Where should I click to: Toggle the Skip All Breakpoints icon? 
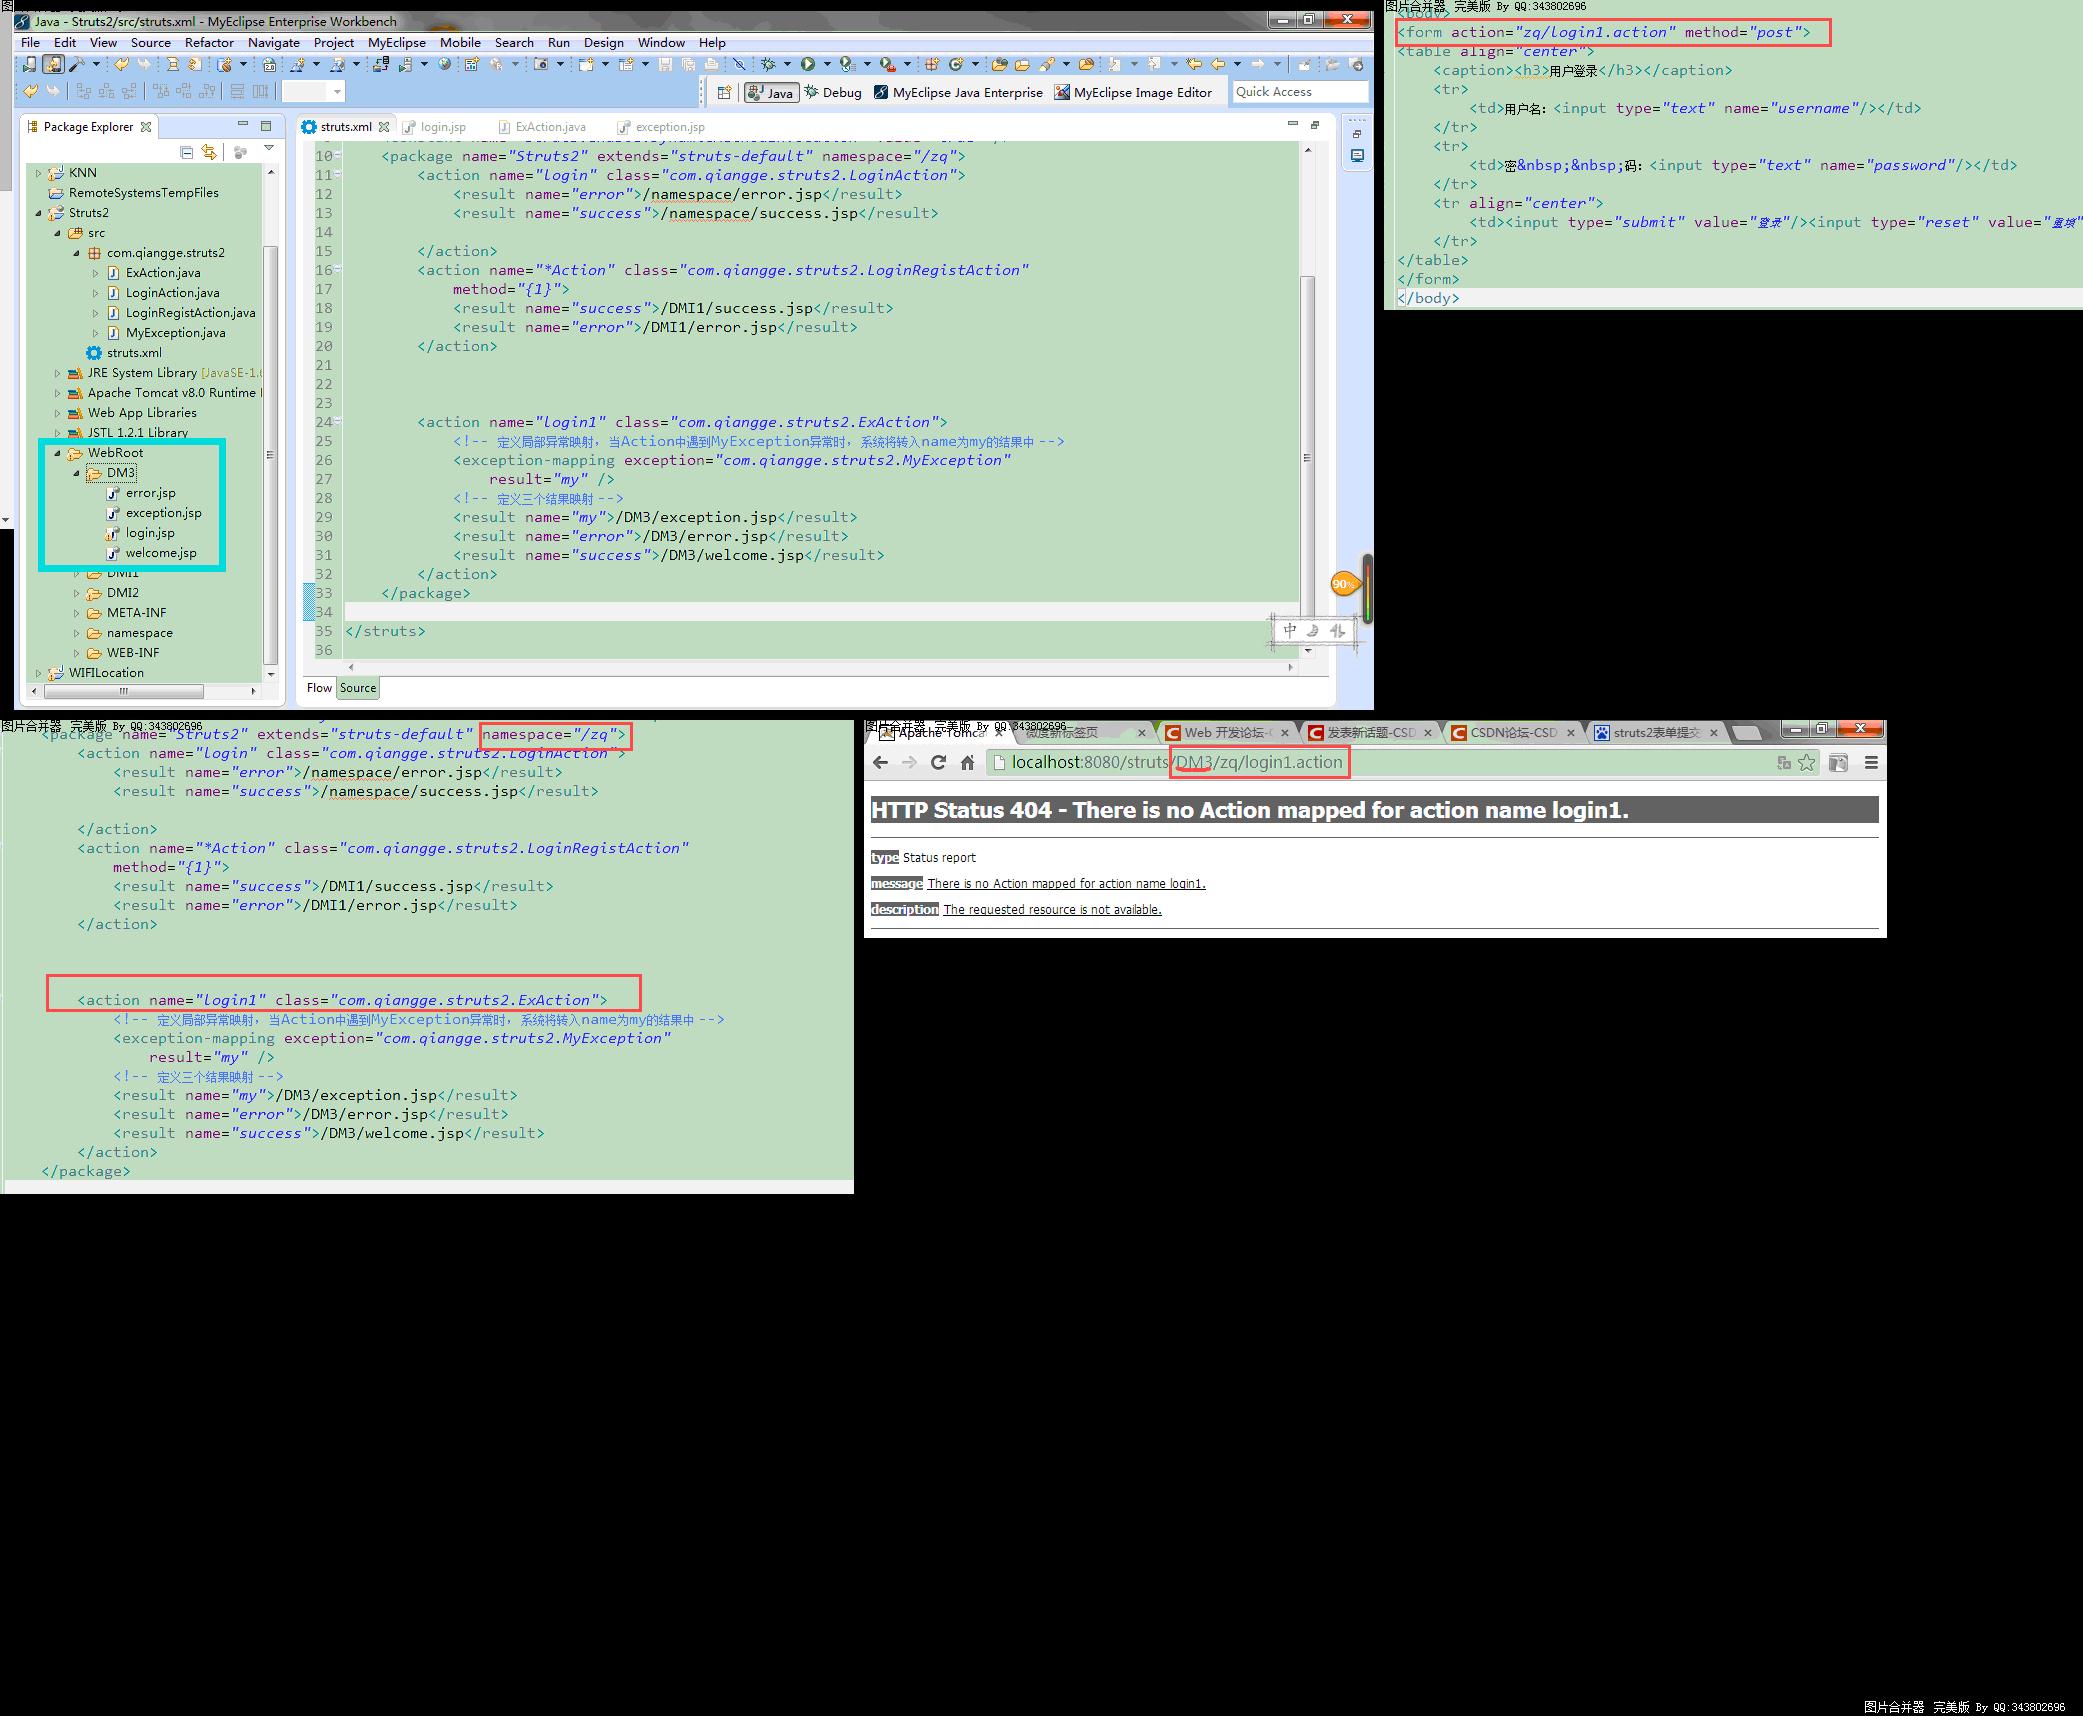point(739,64)
